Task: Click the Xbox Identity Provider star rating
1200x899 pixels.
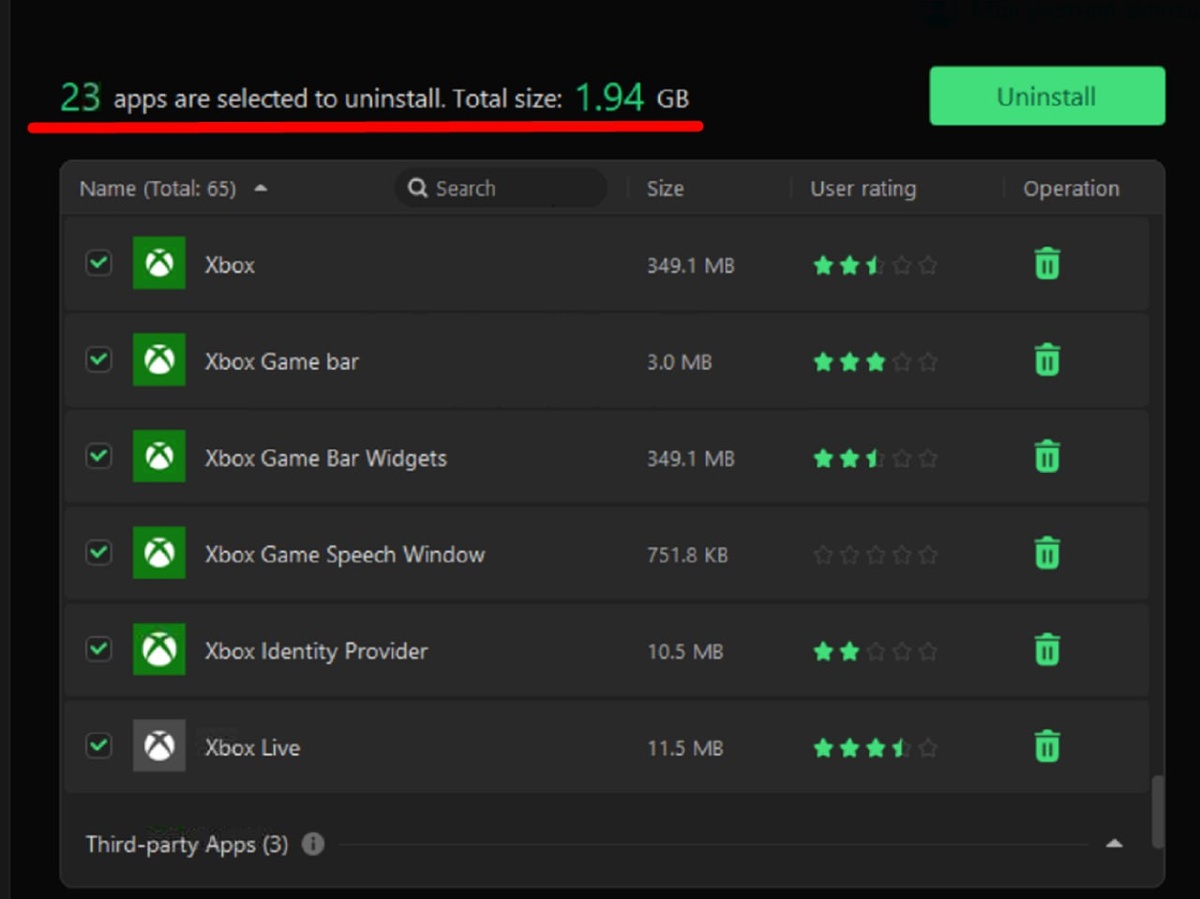Action: [x=876, y=652]
